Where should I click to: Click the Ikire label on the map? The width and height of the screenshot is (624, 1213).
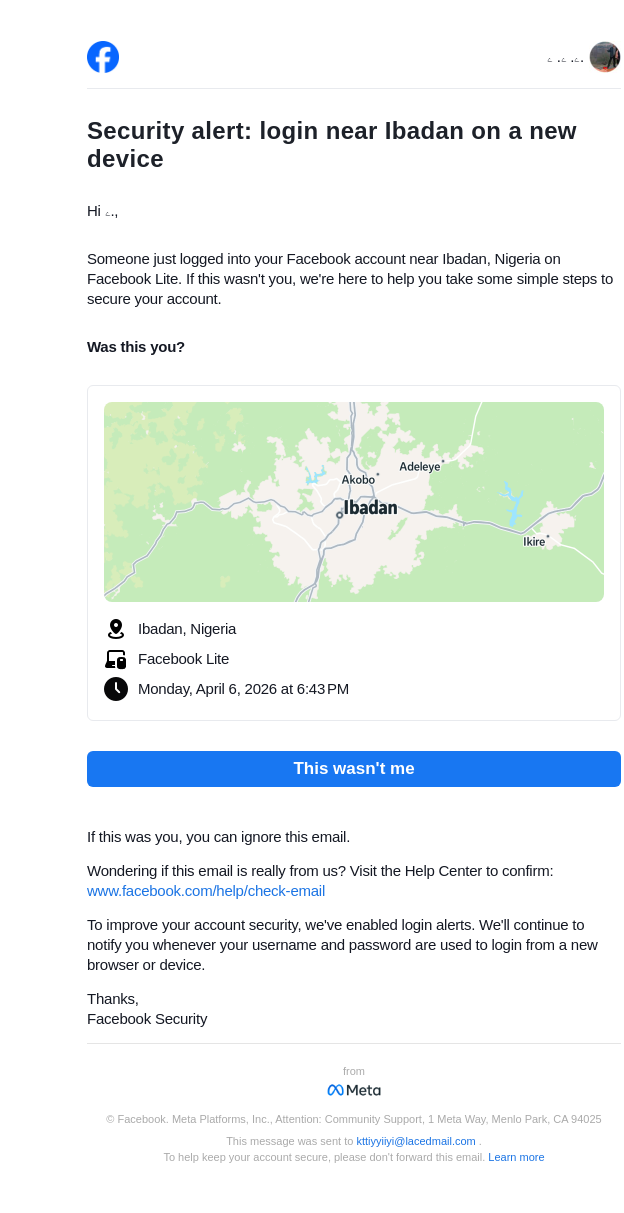point(534,542)
